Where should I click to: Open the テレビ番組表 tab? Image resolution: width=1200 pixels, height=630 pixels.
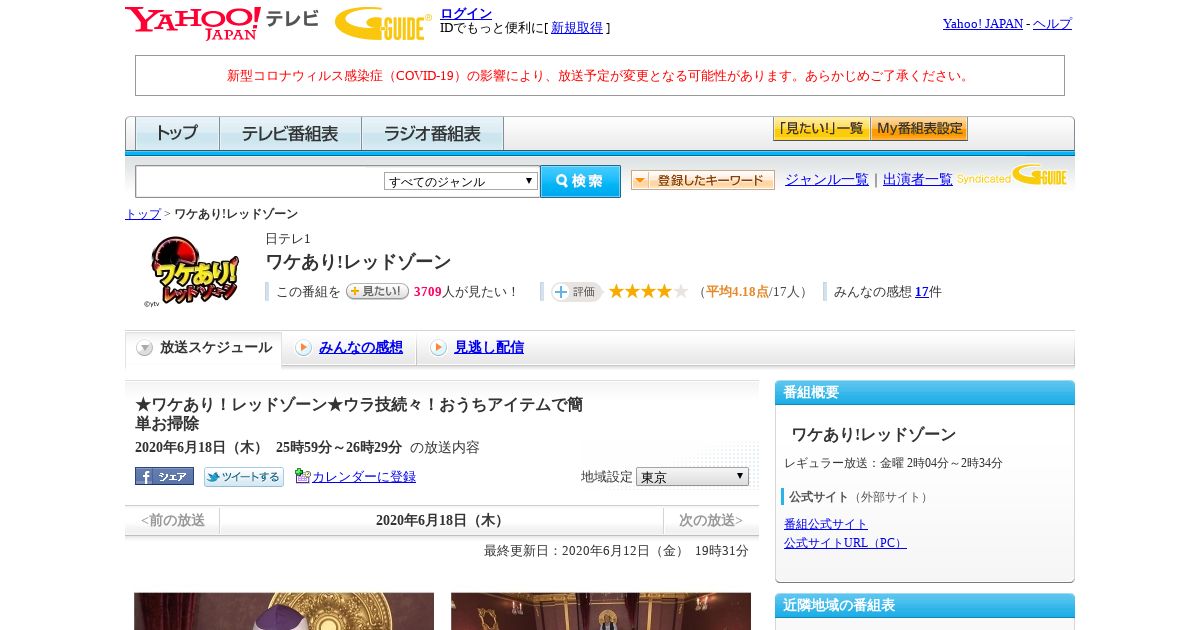(290, 133)
